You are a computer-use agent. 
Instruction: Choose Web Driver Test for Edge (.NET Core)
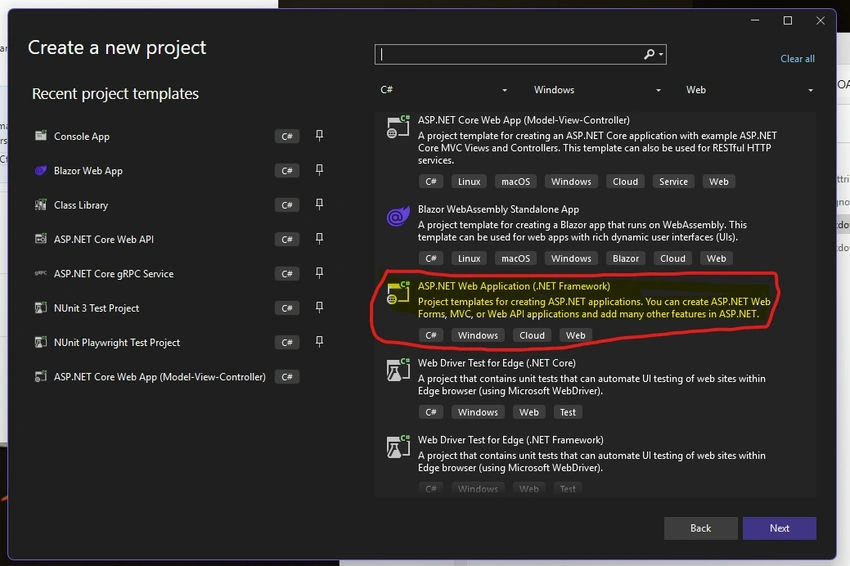tap(497, 363)
